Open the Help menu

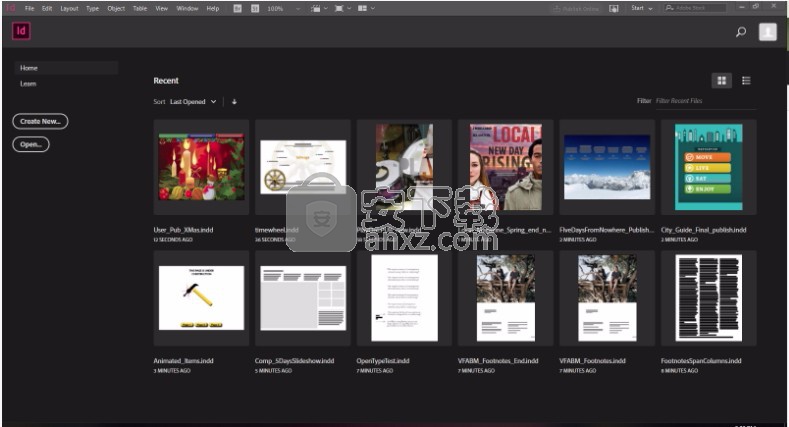point(213,9)
